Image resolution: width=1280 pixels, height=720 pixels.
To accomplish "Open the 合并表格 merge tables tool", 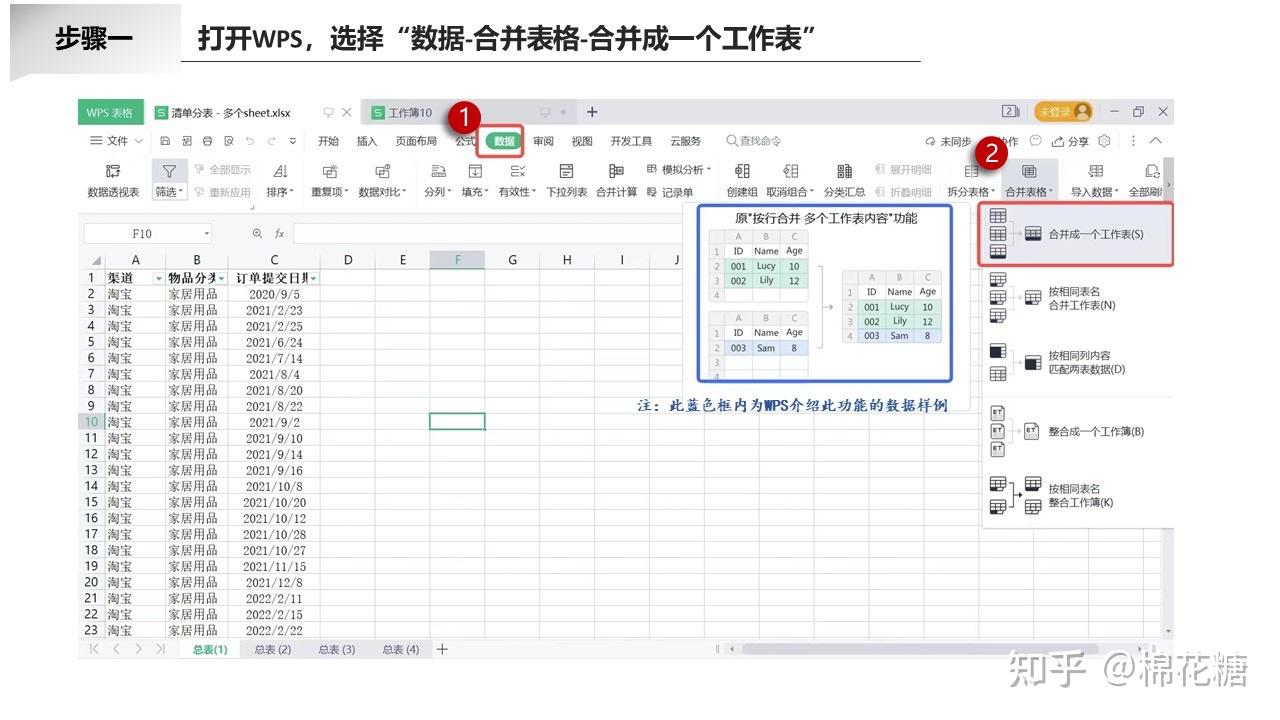I will click(x=1029, y=180).
